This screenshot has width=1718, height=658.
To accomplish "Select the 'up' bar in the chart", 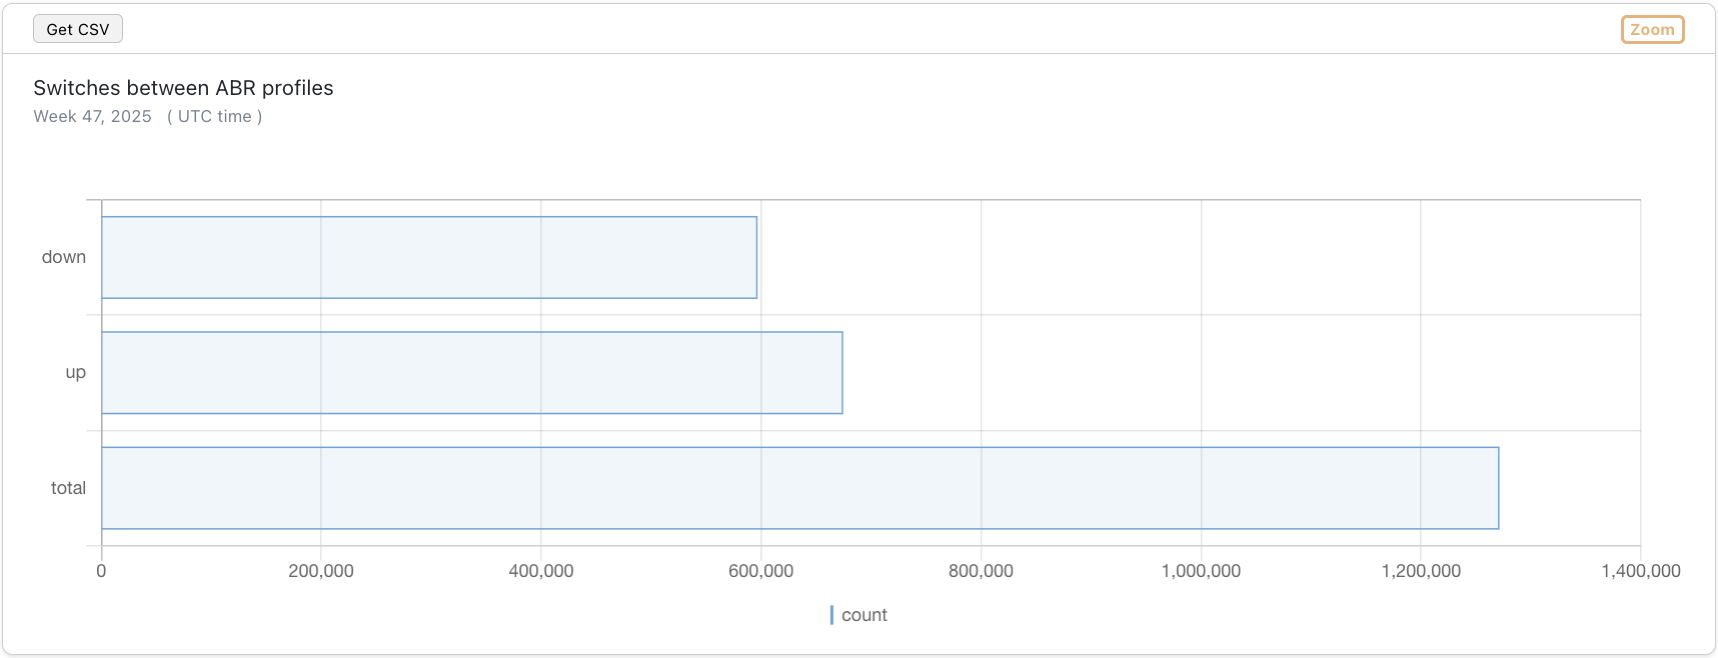I will pyautogui.click(x=472, y=372).
